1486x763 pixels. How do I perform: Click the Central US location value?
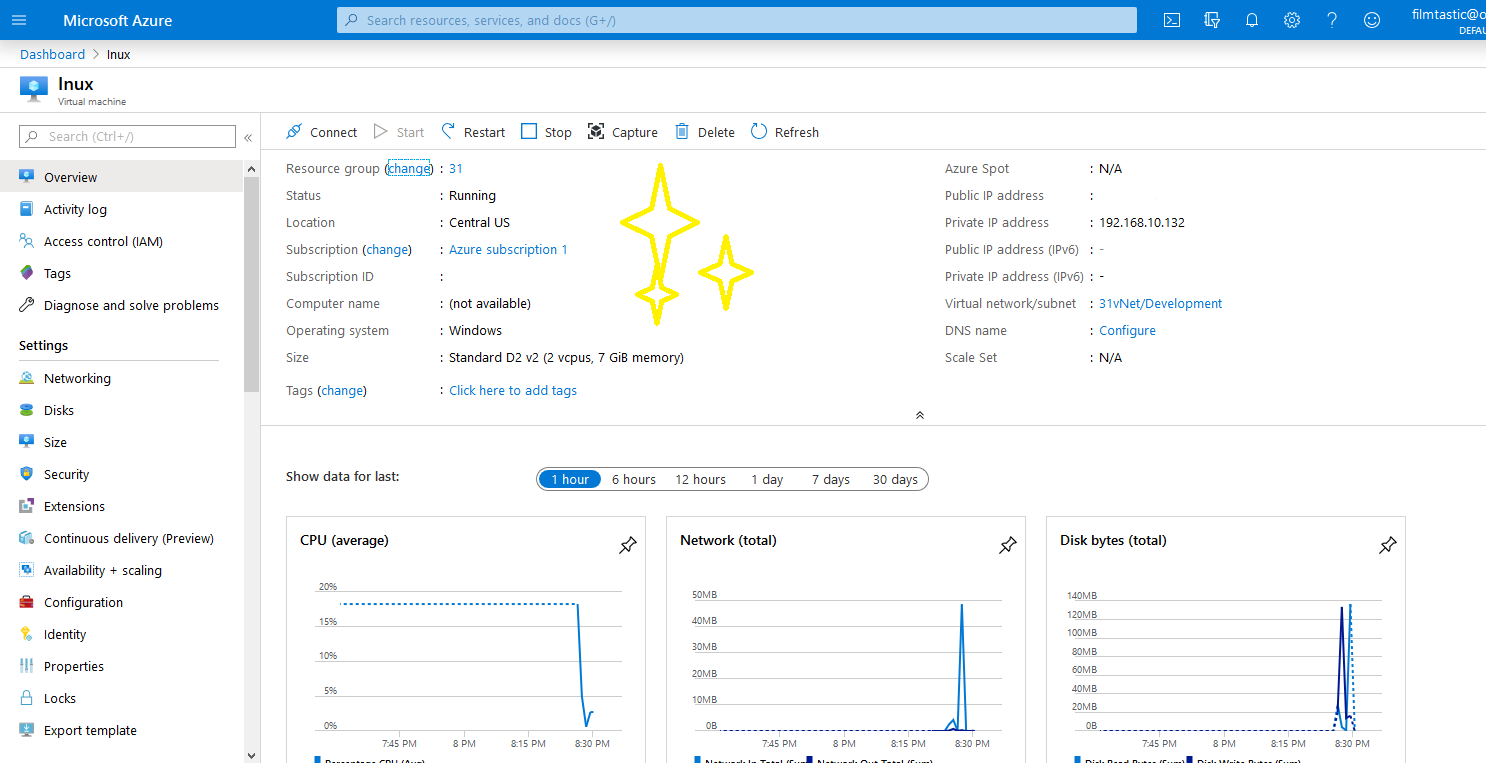(479, 222)
